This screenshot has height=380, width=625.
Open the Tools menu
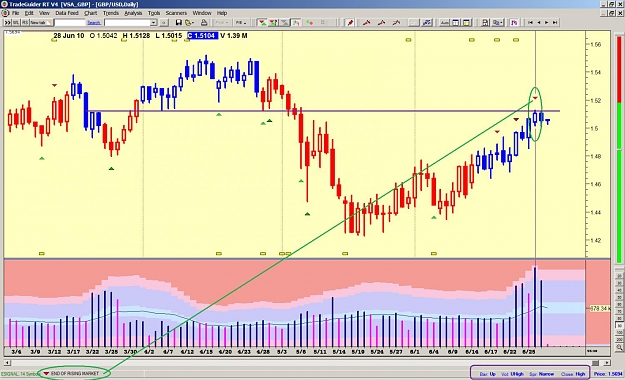(x=154, y=13)
